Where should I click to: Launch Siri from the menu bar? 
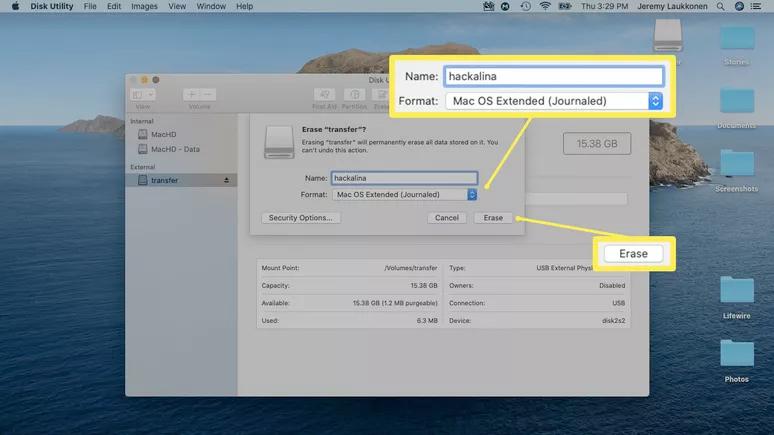[x=739, y=6]
